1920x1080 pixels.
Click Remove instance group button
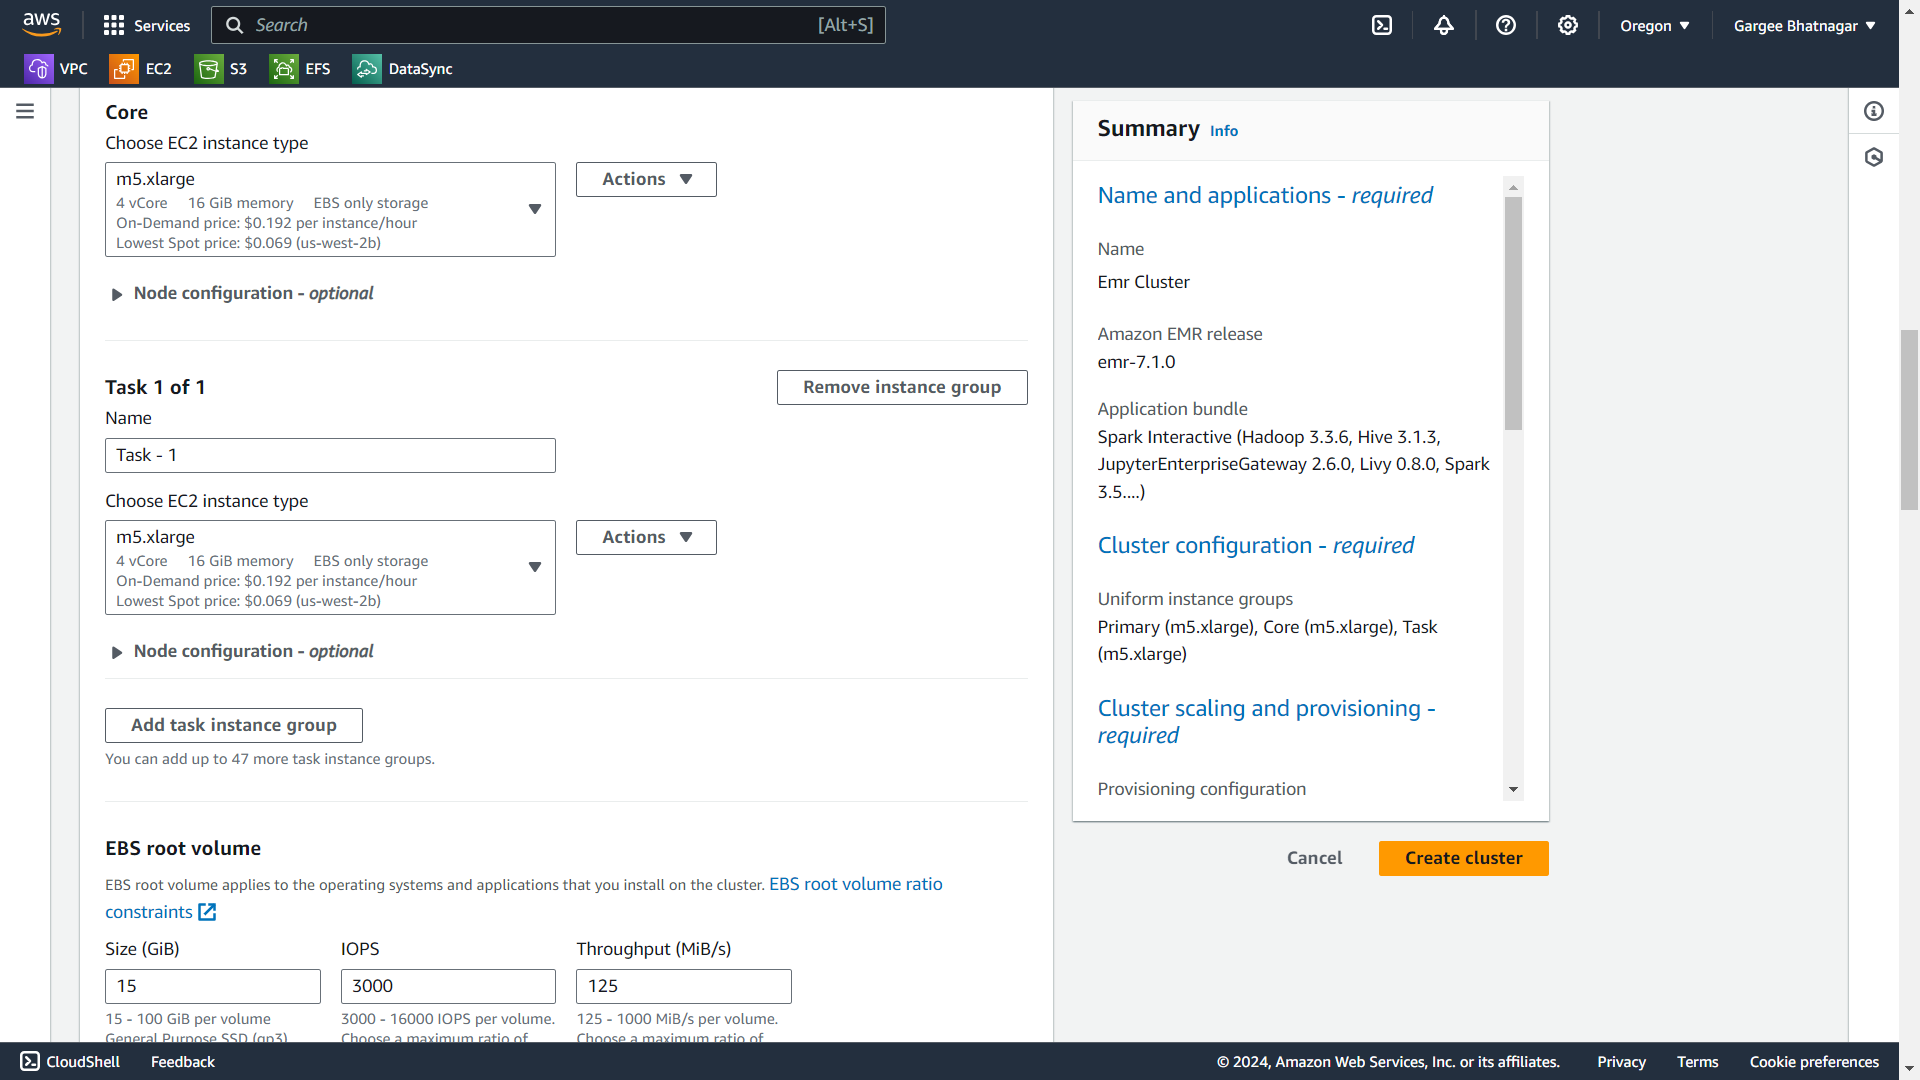coord(902,388)
